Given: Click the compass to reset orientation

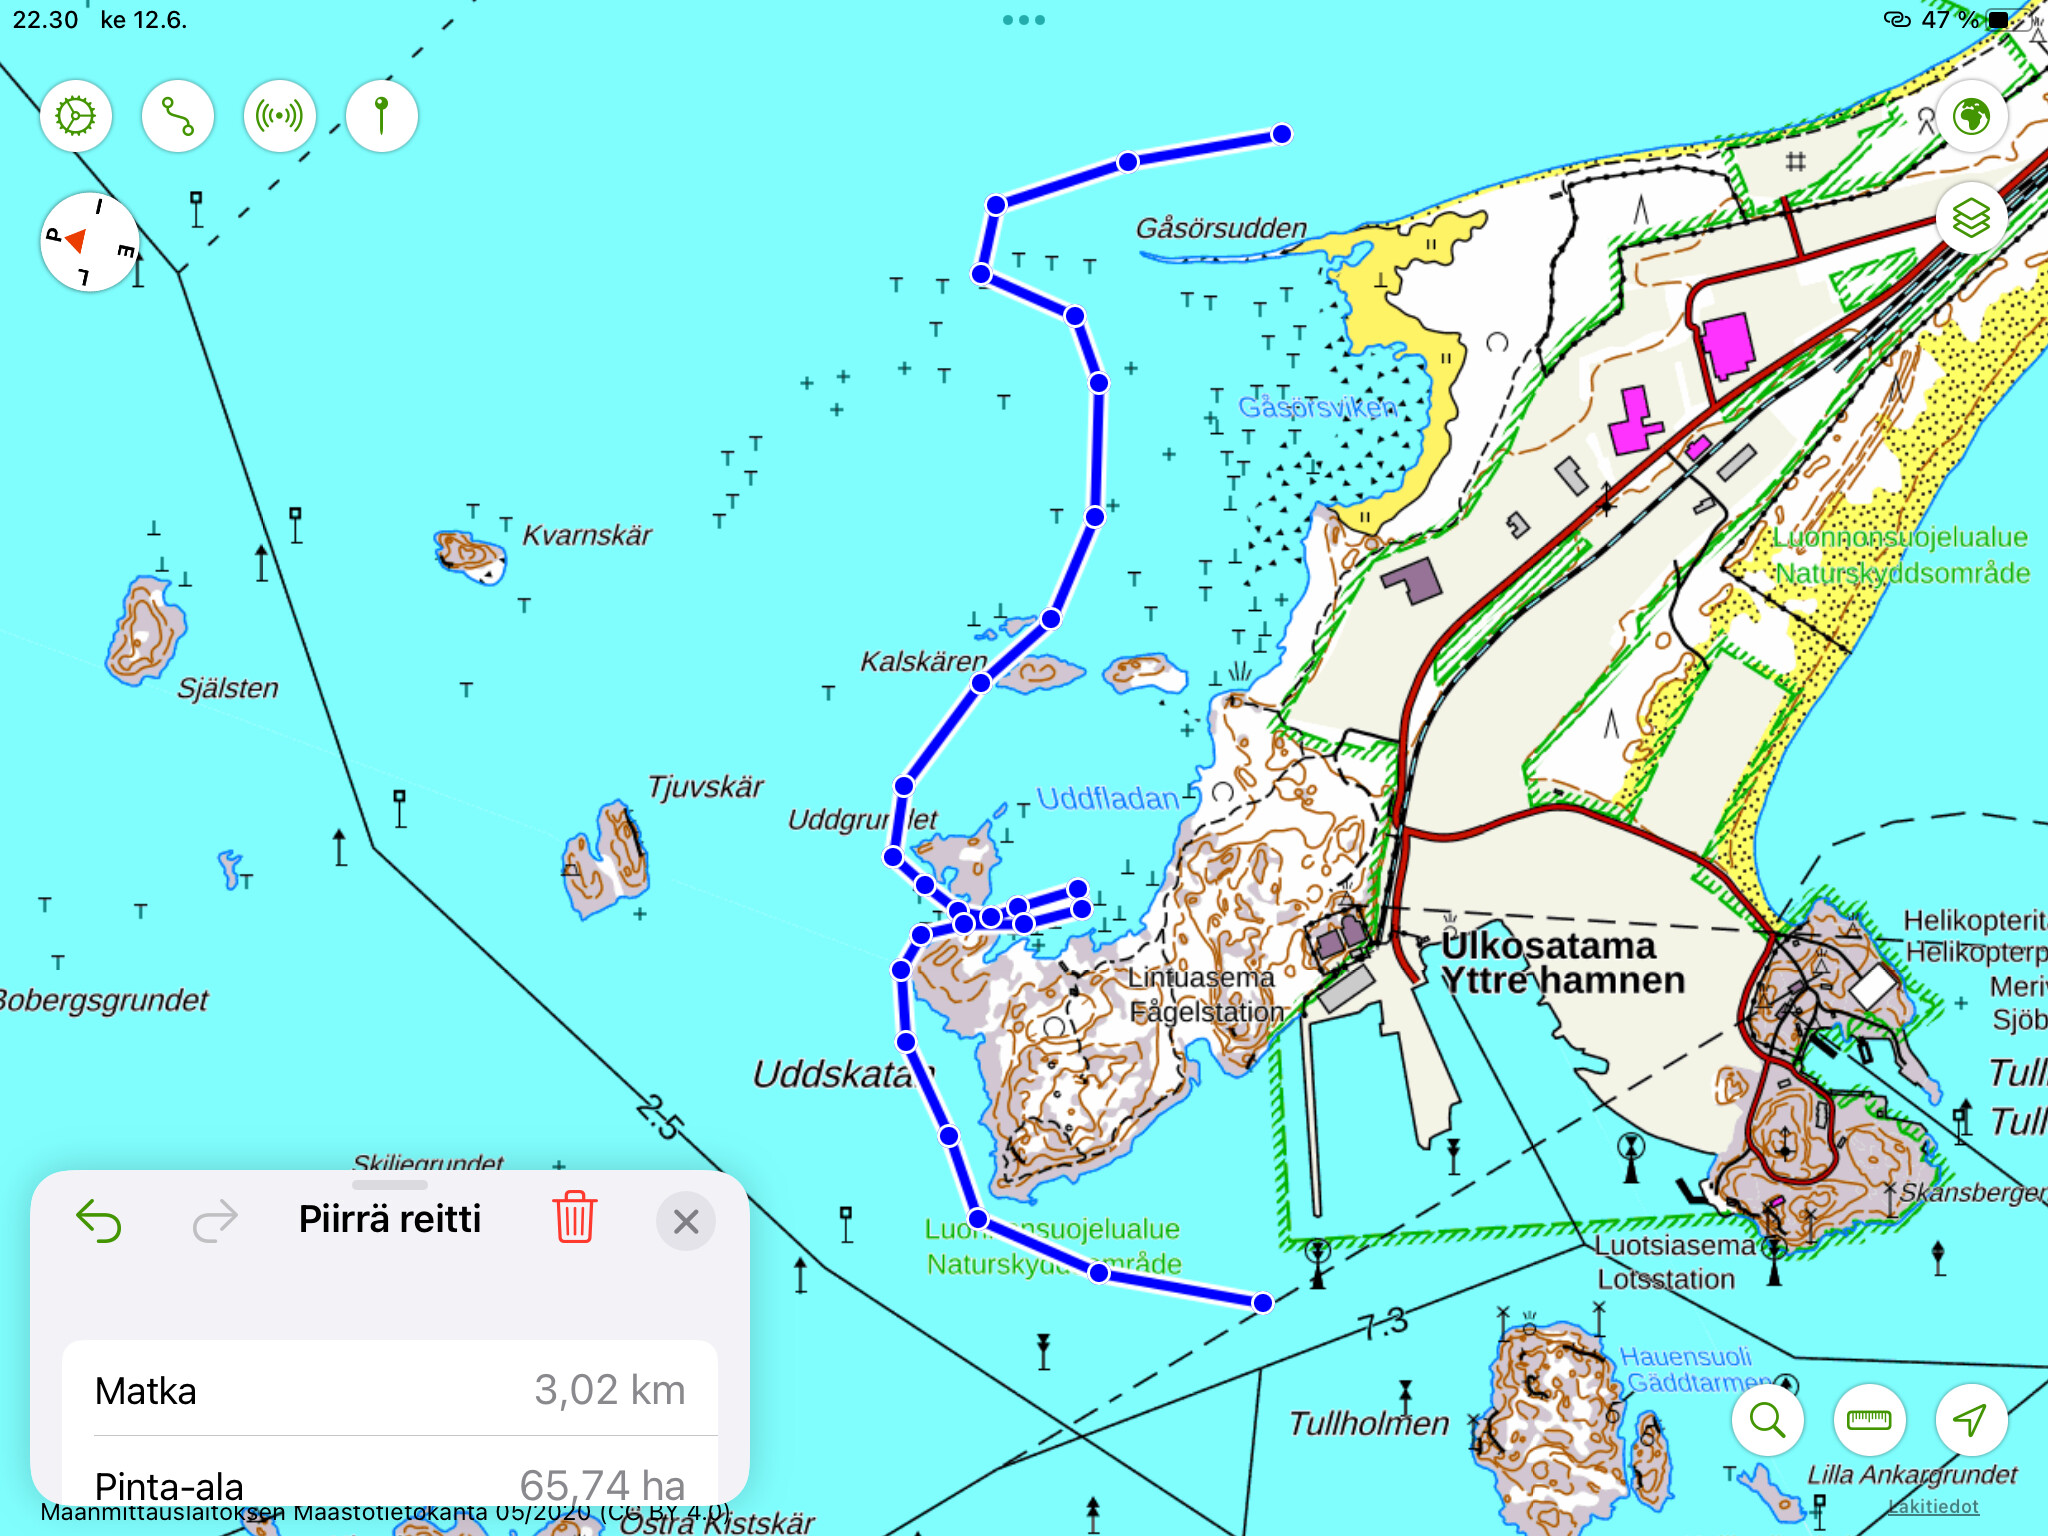Looking at the screenshot, I should click(x=89, y=242).
